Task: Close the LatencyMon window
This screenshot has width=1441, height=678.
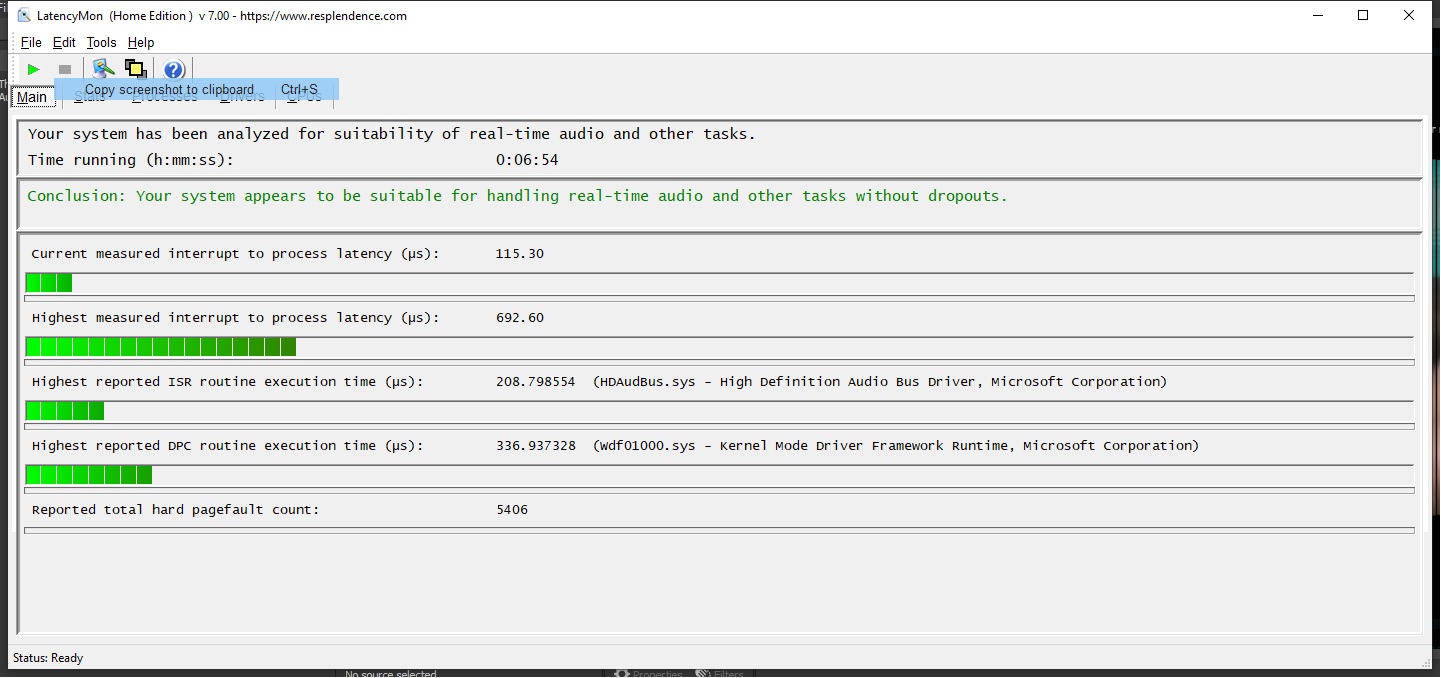Action: coord(1409,15)
